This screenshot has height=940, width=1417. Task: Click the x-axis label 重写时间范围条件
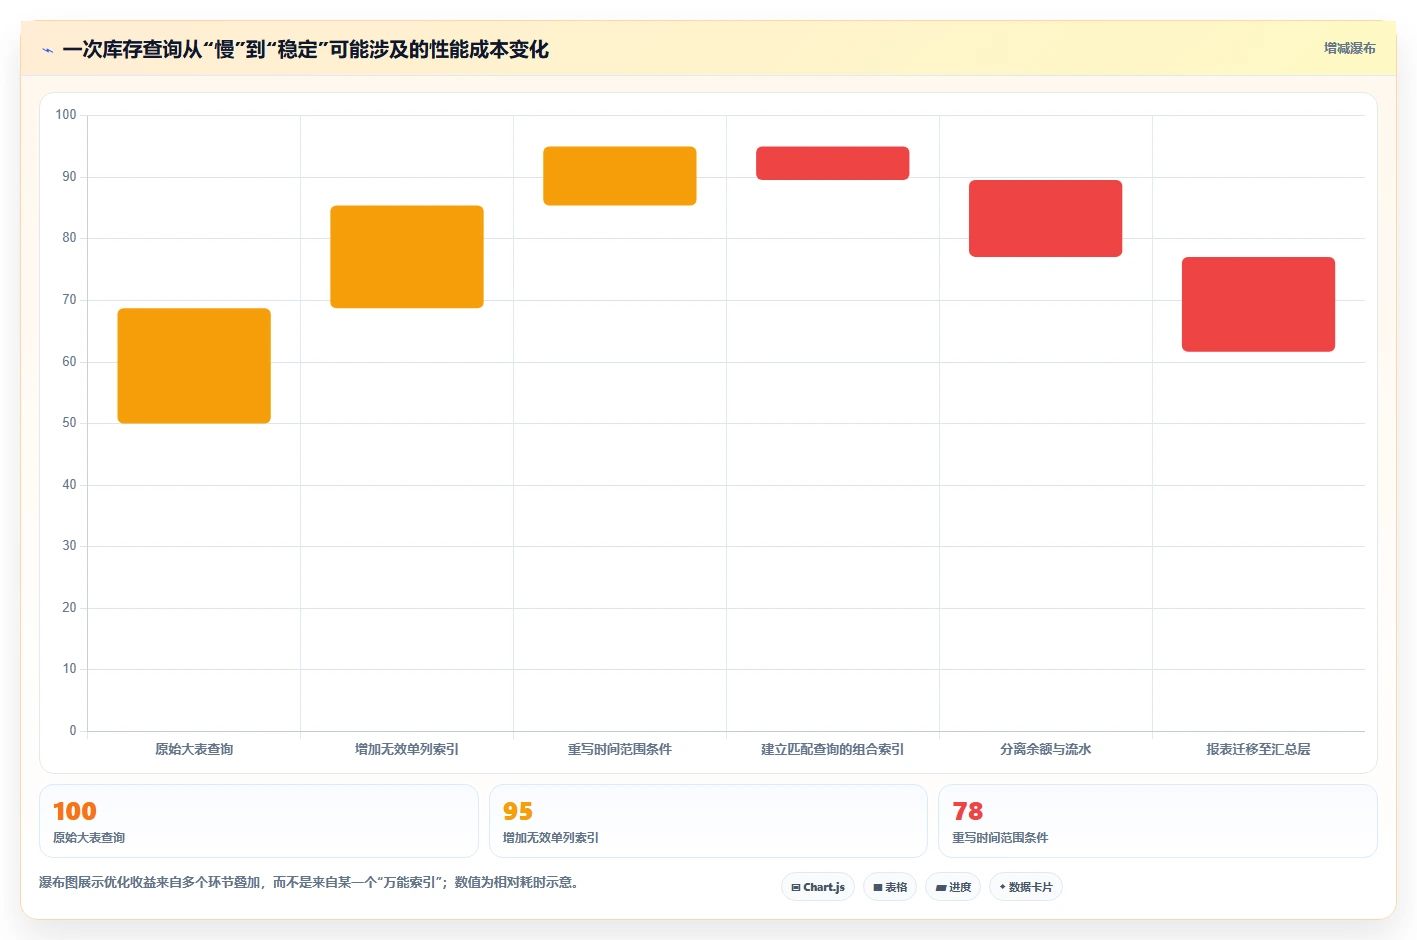click(620, 749)
